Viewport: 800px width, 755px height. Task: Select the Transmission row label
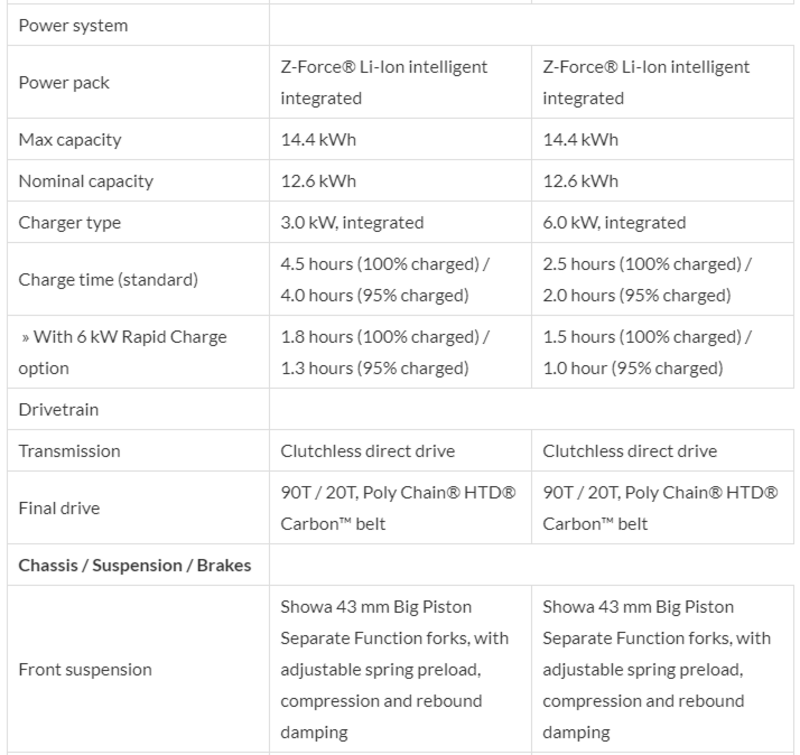69,451
